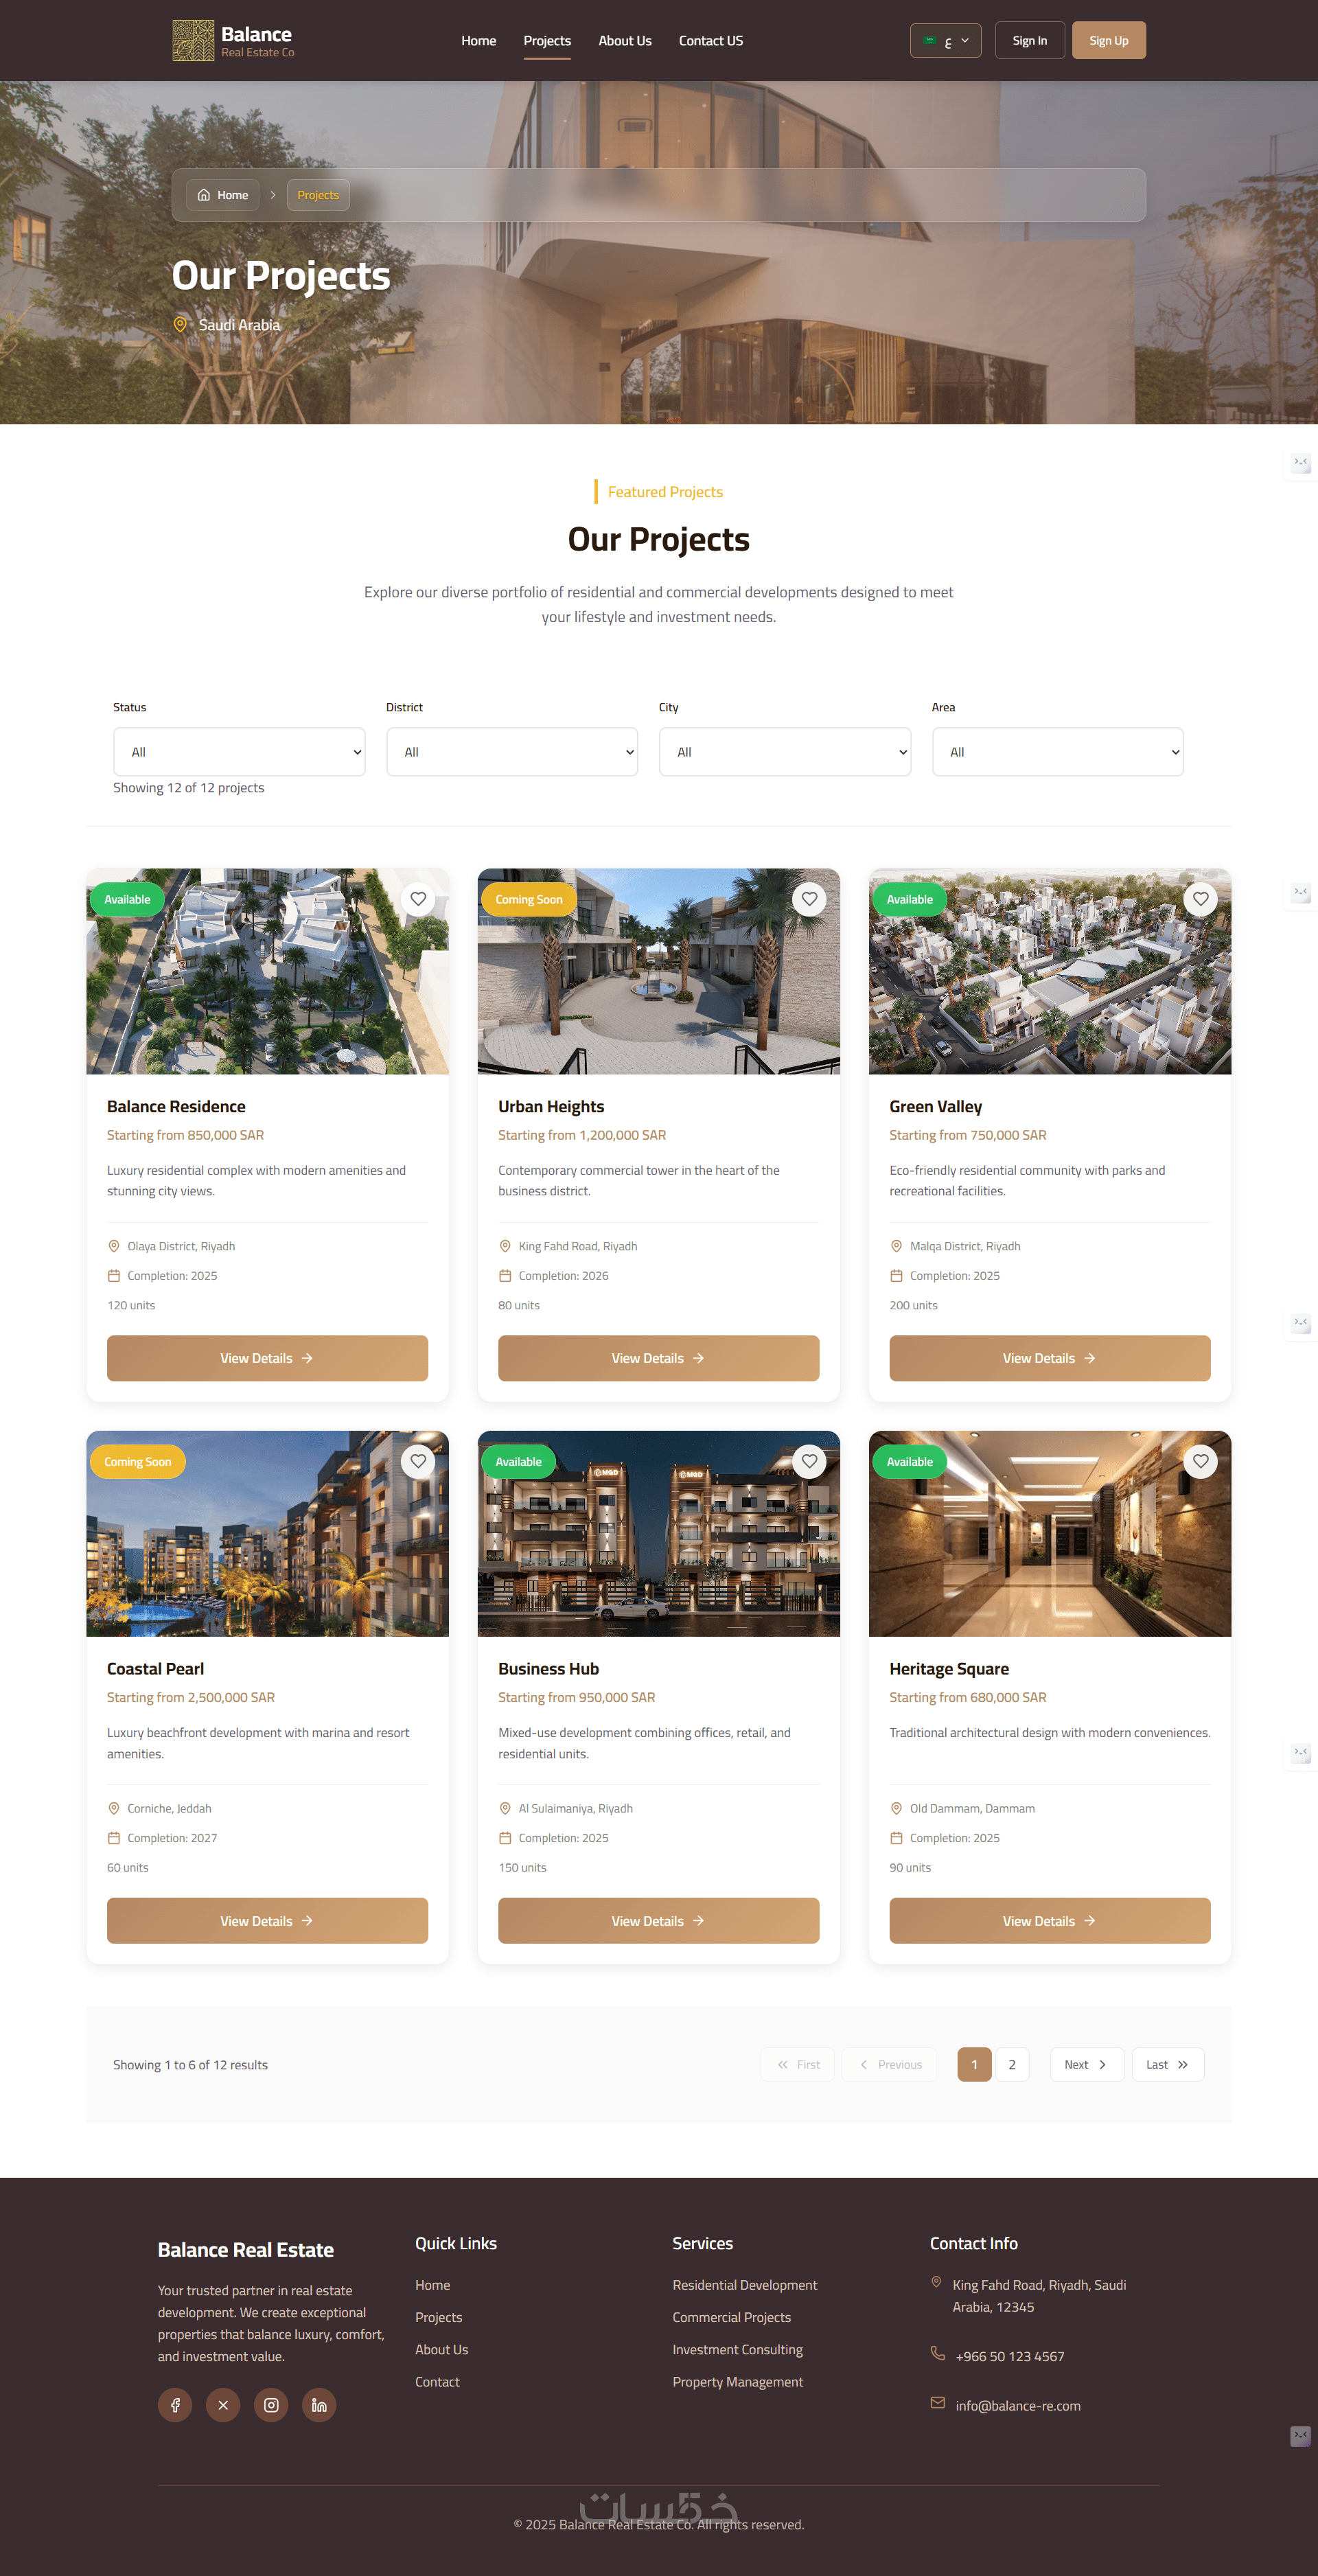This screenshot has height=2576, width=1318.
Task: Click the Balance Real Estate logo
Action: pos(233,41)
